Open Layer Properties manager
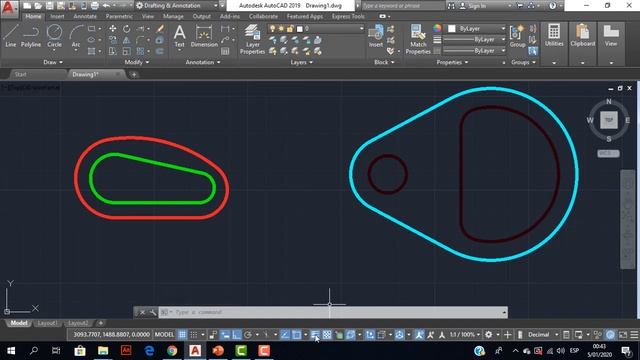Image resolution: width=640 pixels, height=360 pixels. pos(252,39)
